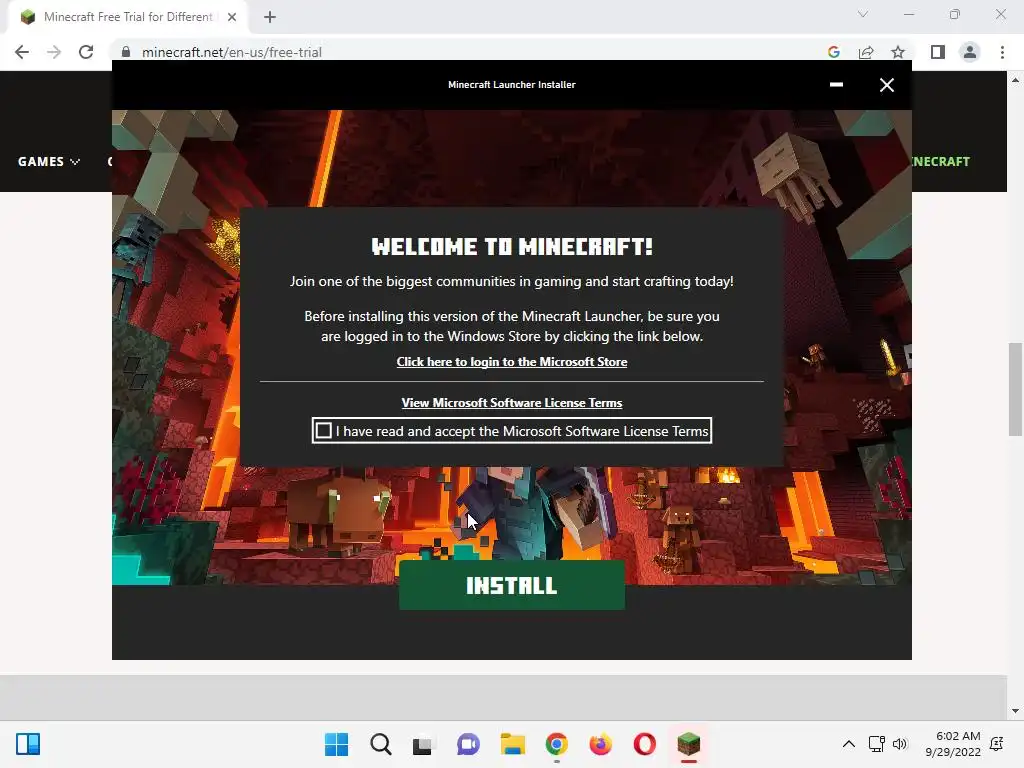This screenshot has width=1024, height=768.
Task: Open the Windows Start menu
Action: [336, 744]
